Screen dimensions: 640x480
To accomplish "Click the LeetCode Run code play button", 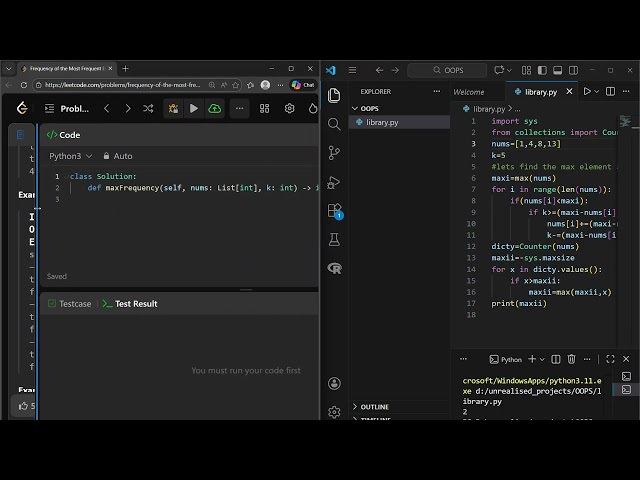I will point(194,108).
